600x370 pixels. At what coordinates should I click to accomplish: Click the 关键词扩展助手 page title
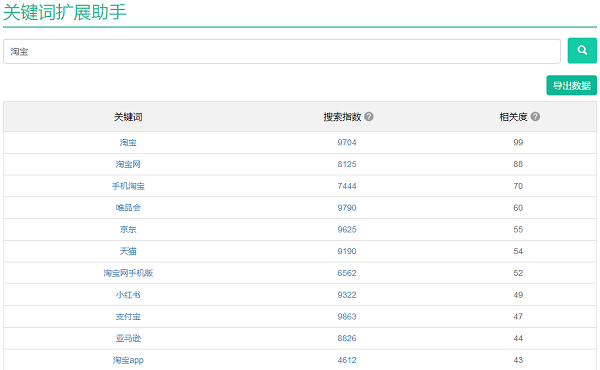(x=65, y=12)
